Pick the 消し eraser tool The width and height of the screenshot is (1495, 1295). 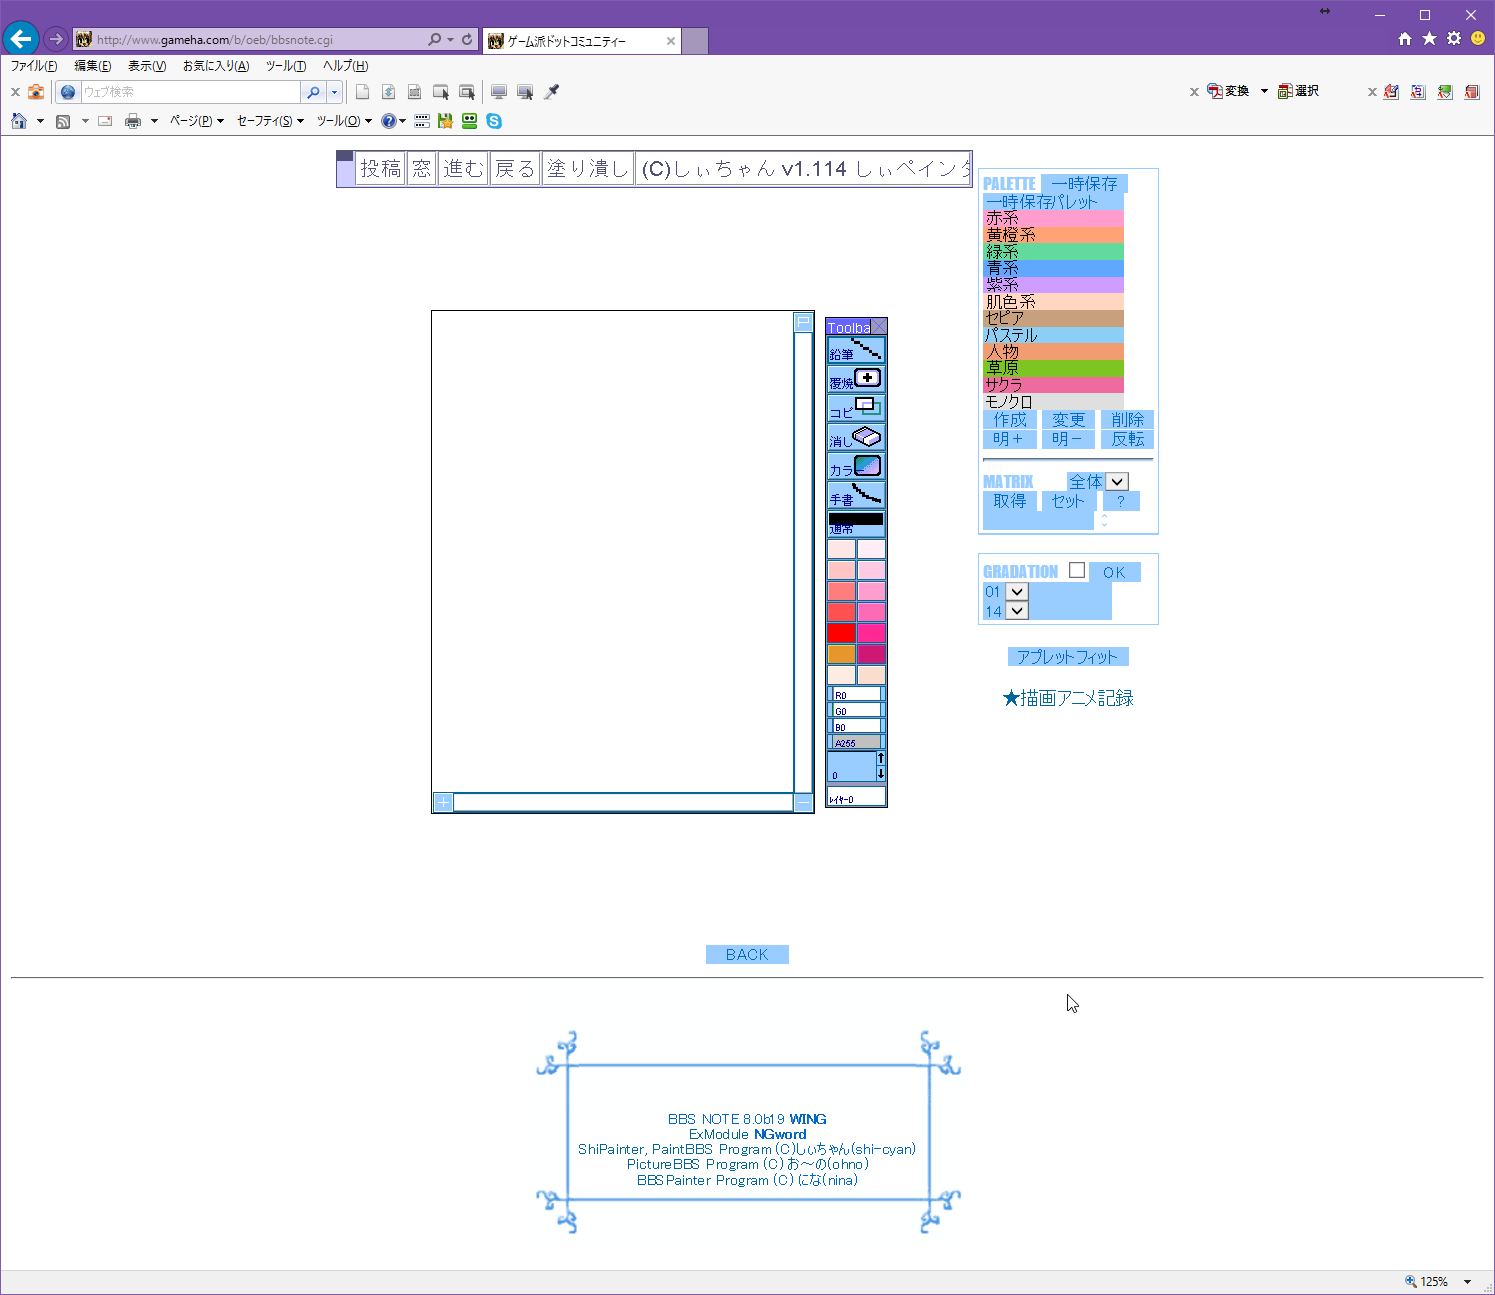tap(856, 437)
